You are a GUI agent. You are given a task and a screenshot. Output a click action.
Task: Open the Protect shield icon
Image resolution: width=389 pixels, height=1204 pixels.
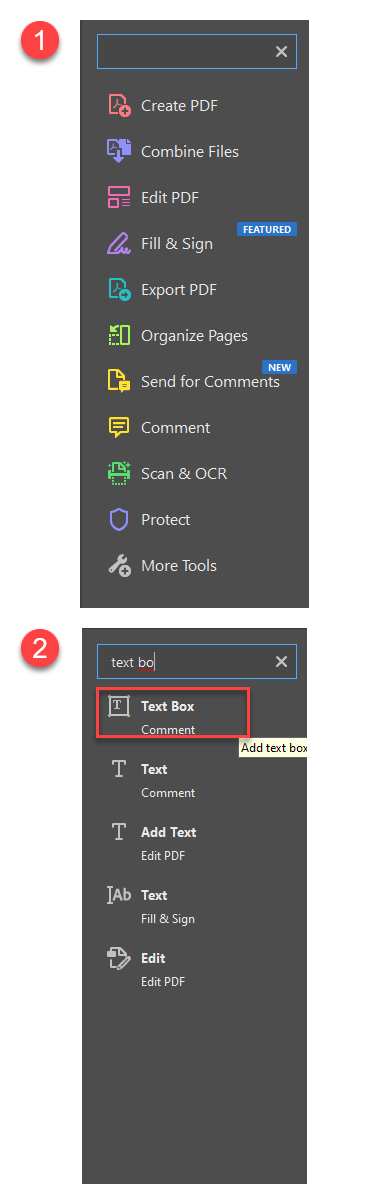[x=119, y=520]
